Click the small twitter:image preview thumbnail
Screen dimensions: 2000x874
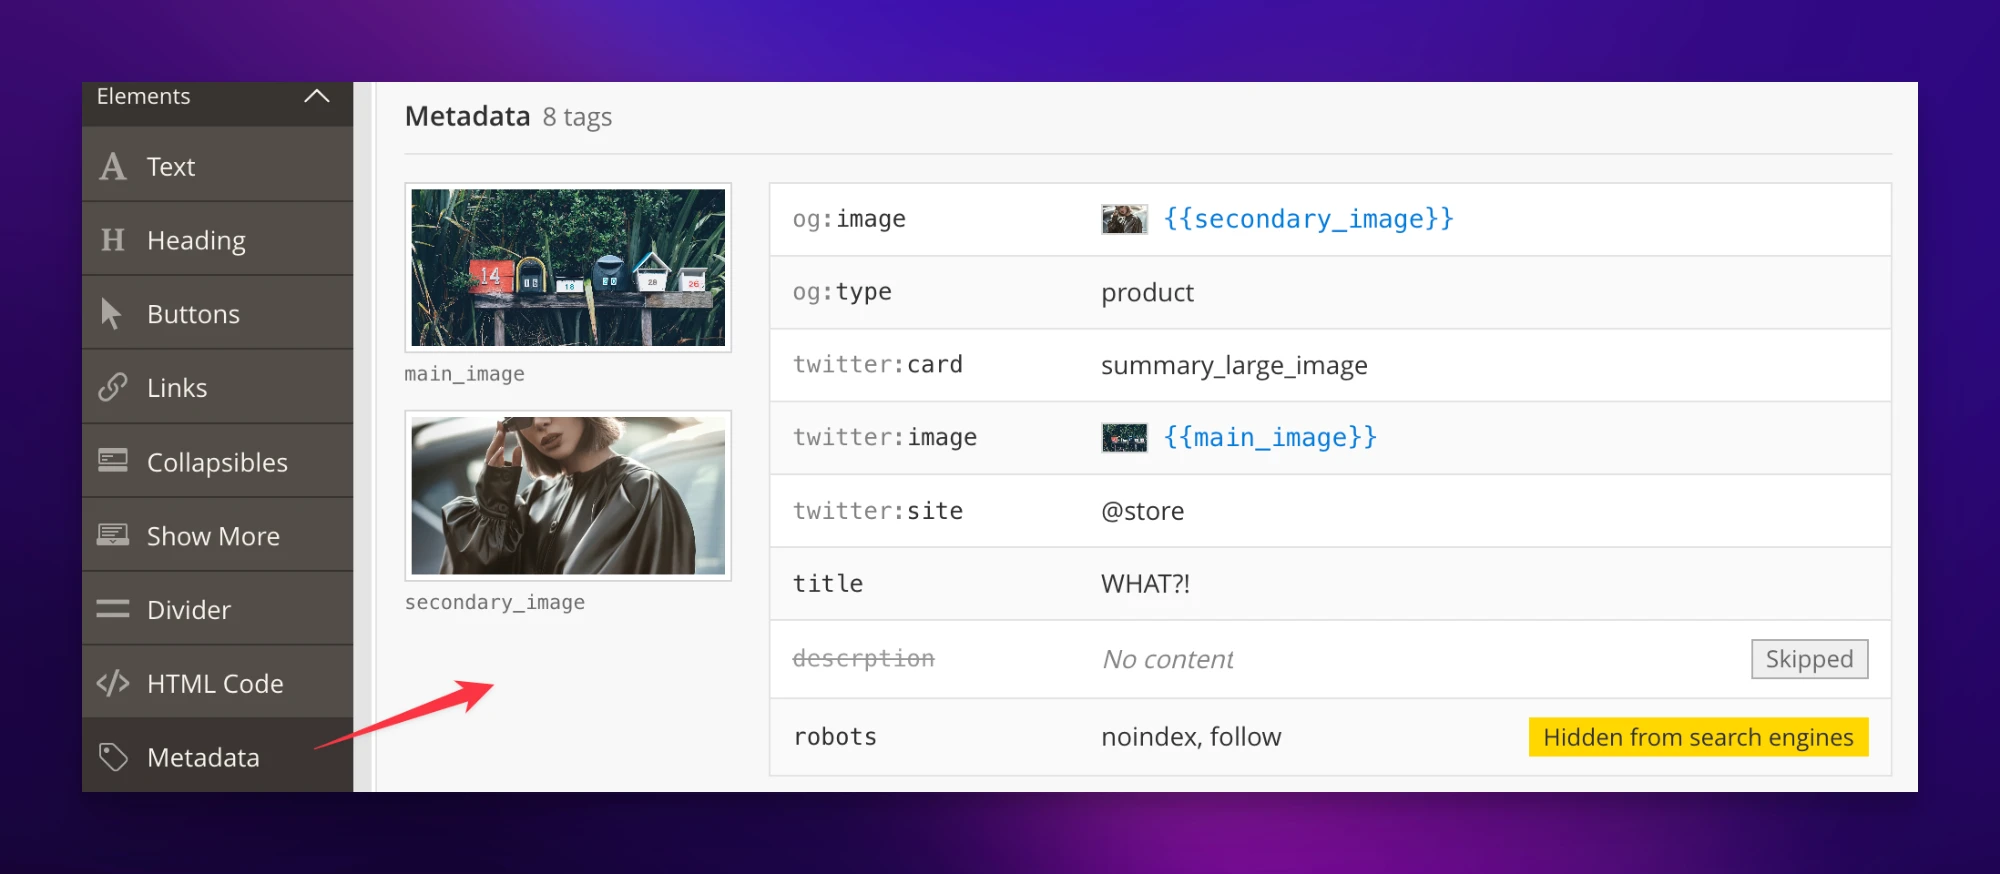1124,437
